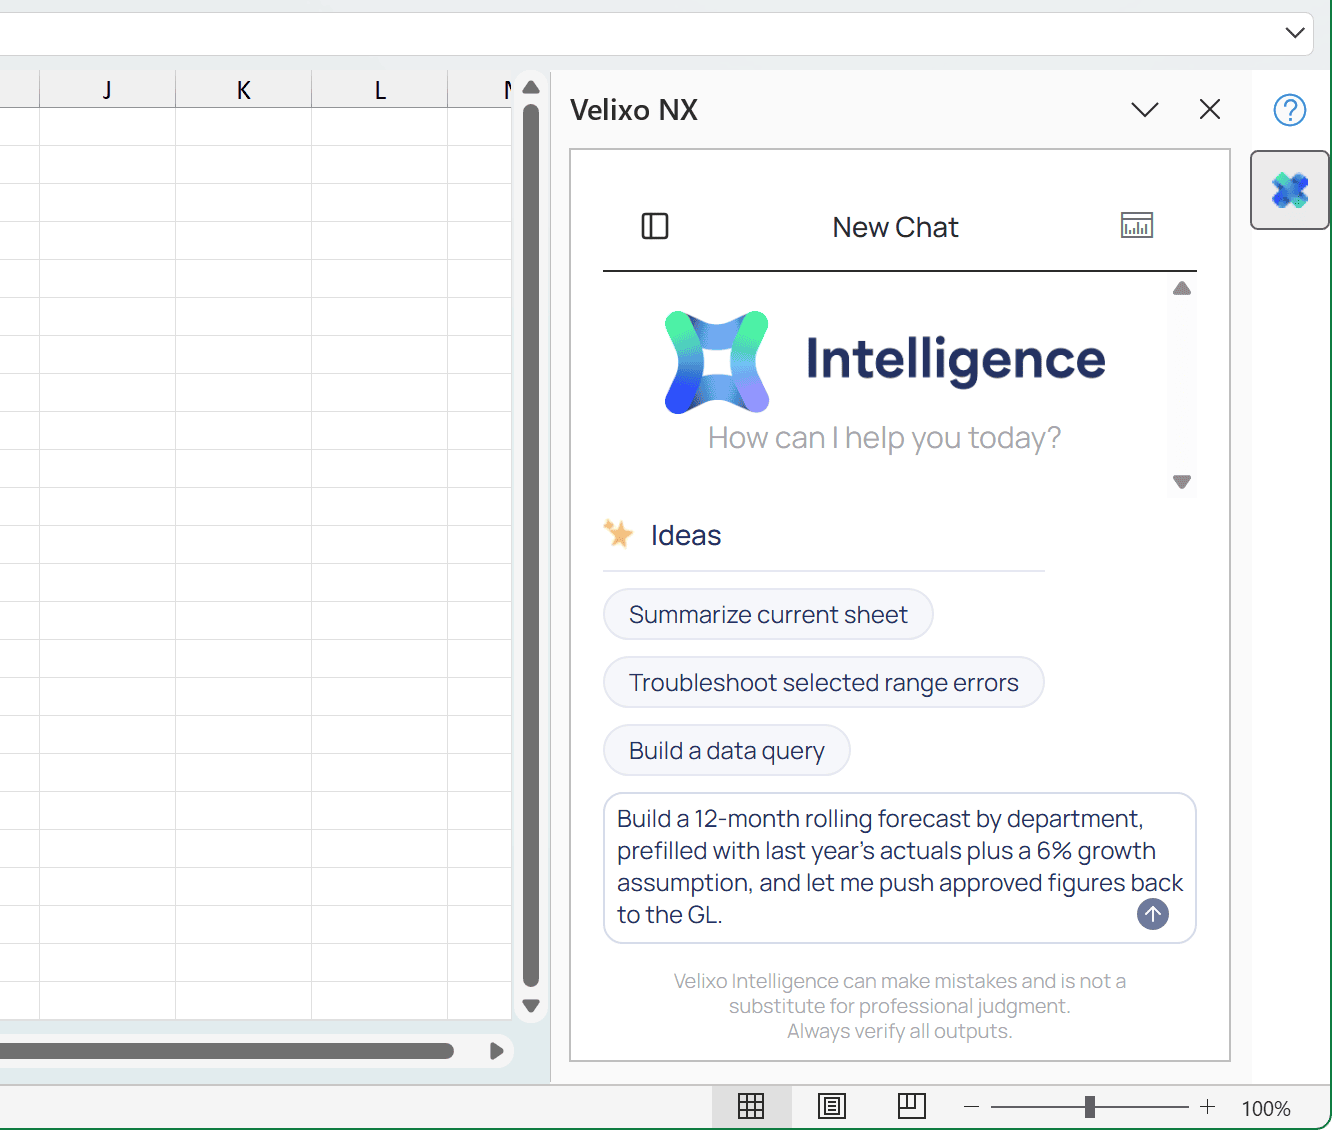Zoom in with the plus button
1332x1131 pixels.
(x=1208, y=1107)
